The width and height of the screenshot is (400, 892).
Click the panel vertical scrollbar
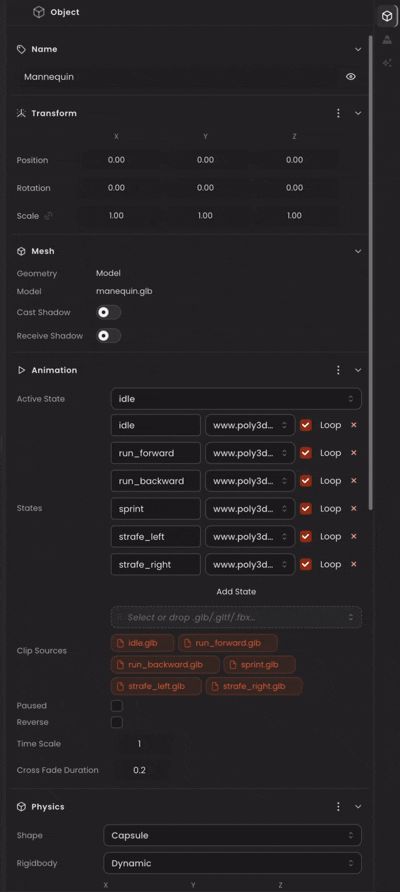point(371,272)
